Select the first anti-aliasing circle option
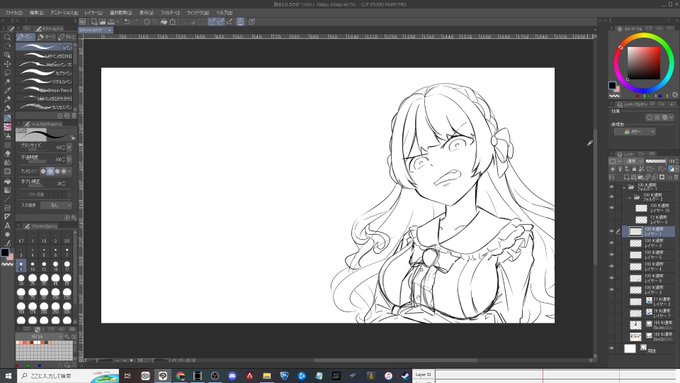 tap(43, 171)
